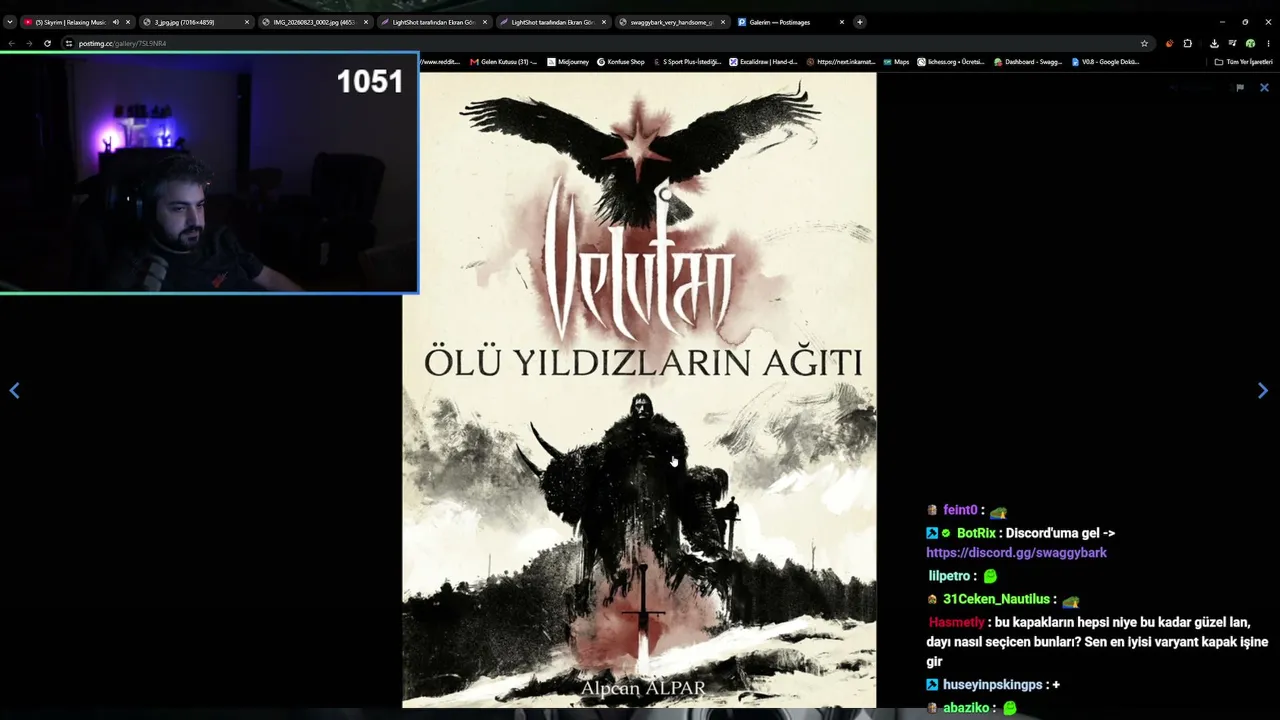
Task: Click username feint0 in chat
Action: (x=961, y=510)
